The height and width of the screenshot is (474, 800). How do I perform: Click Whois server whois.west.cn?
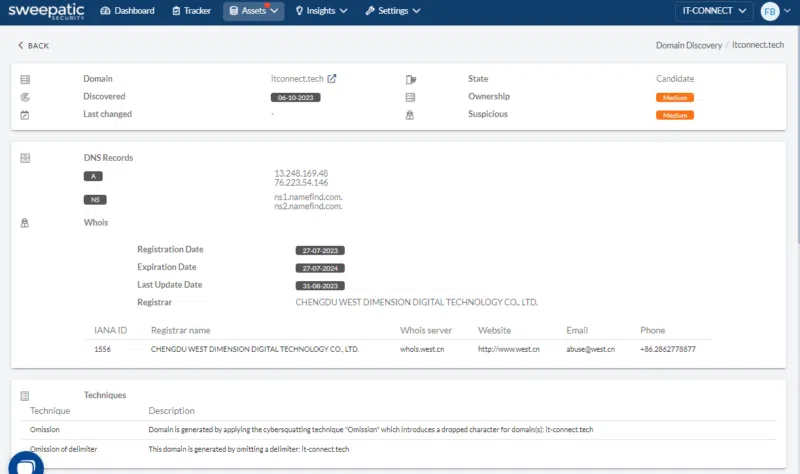[x=422, y=349]
